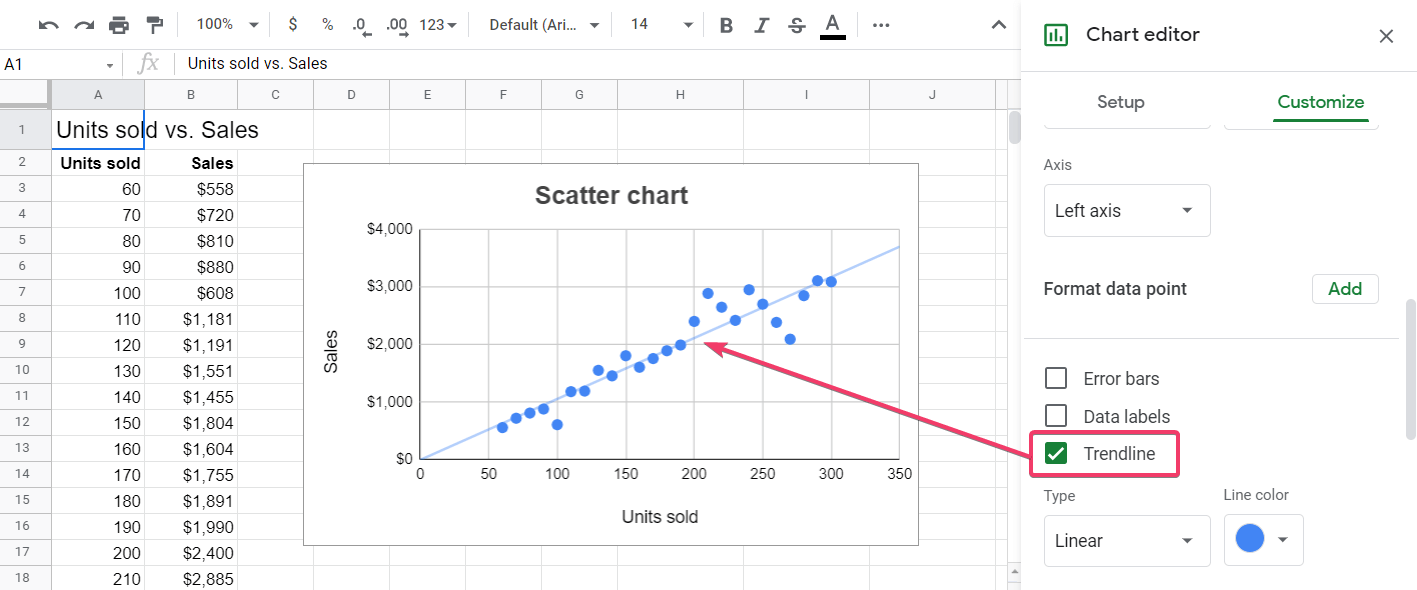Click the percent format icon
Viewport: 1417px width, 590px height.
coord(326,24)
